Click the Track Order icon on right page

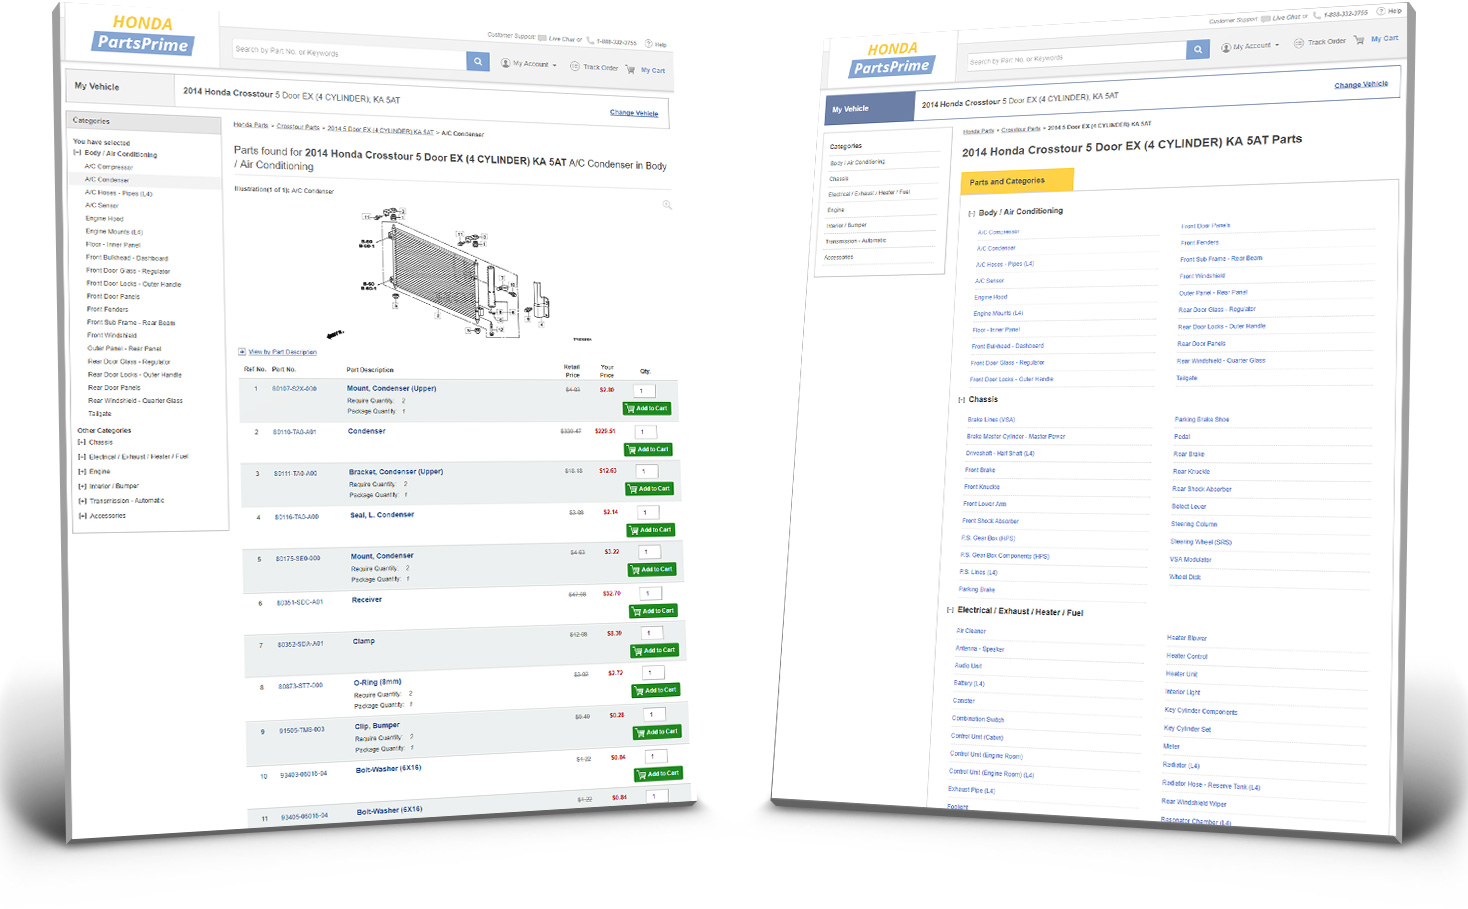tap(1298, 43)
